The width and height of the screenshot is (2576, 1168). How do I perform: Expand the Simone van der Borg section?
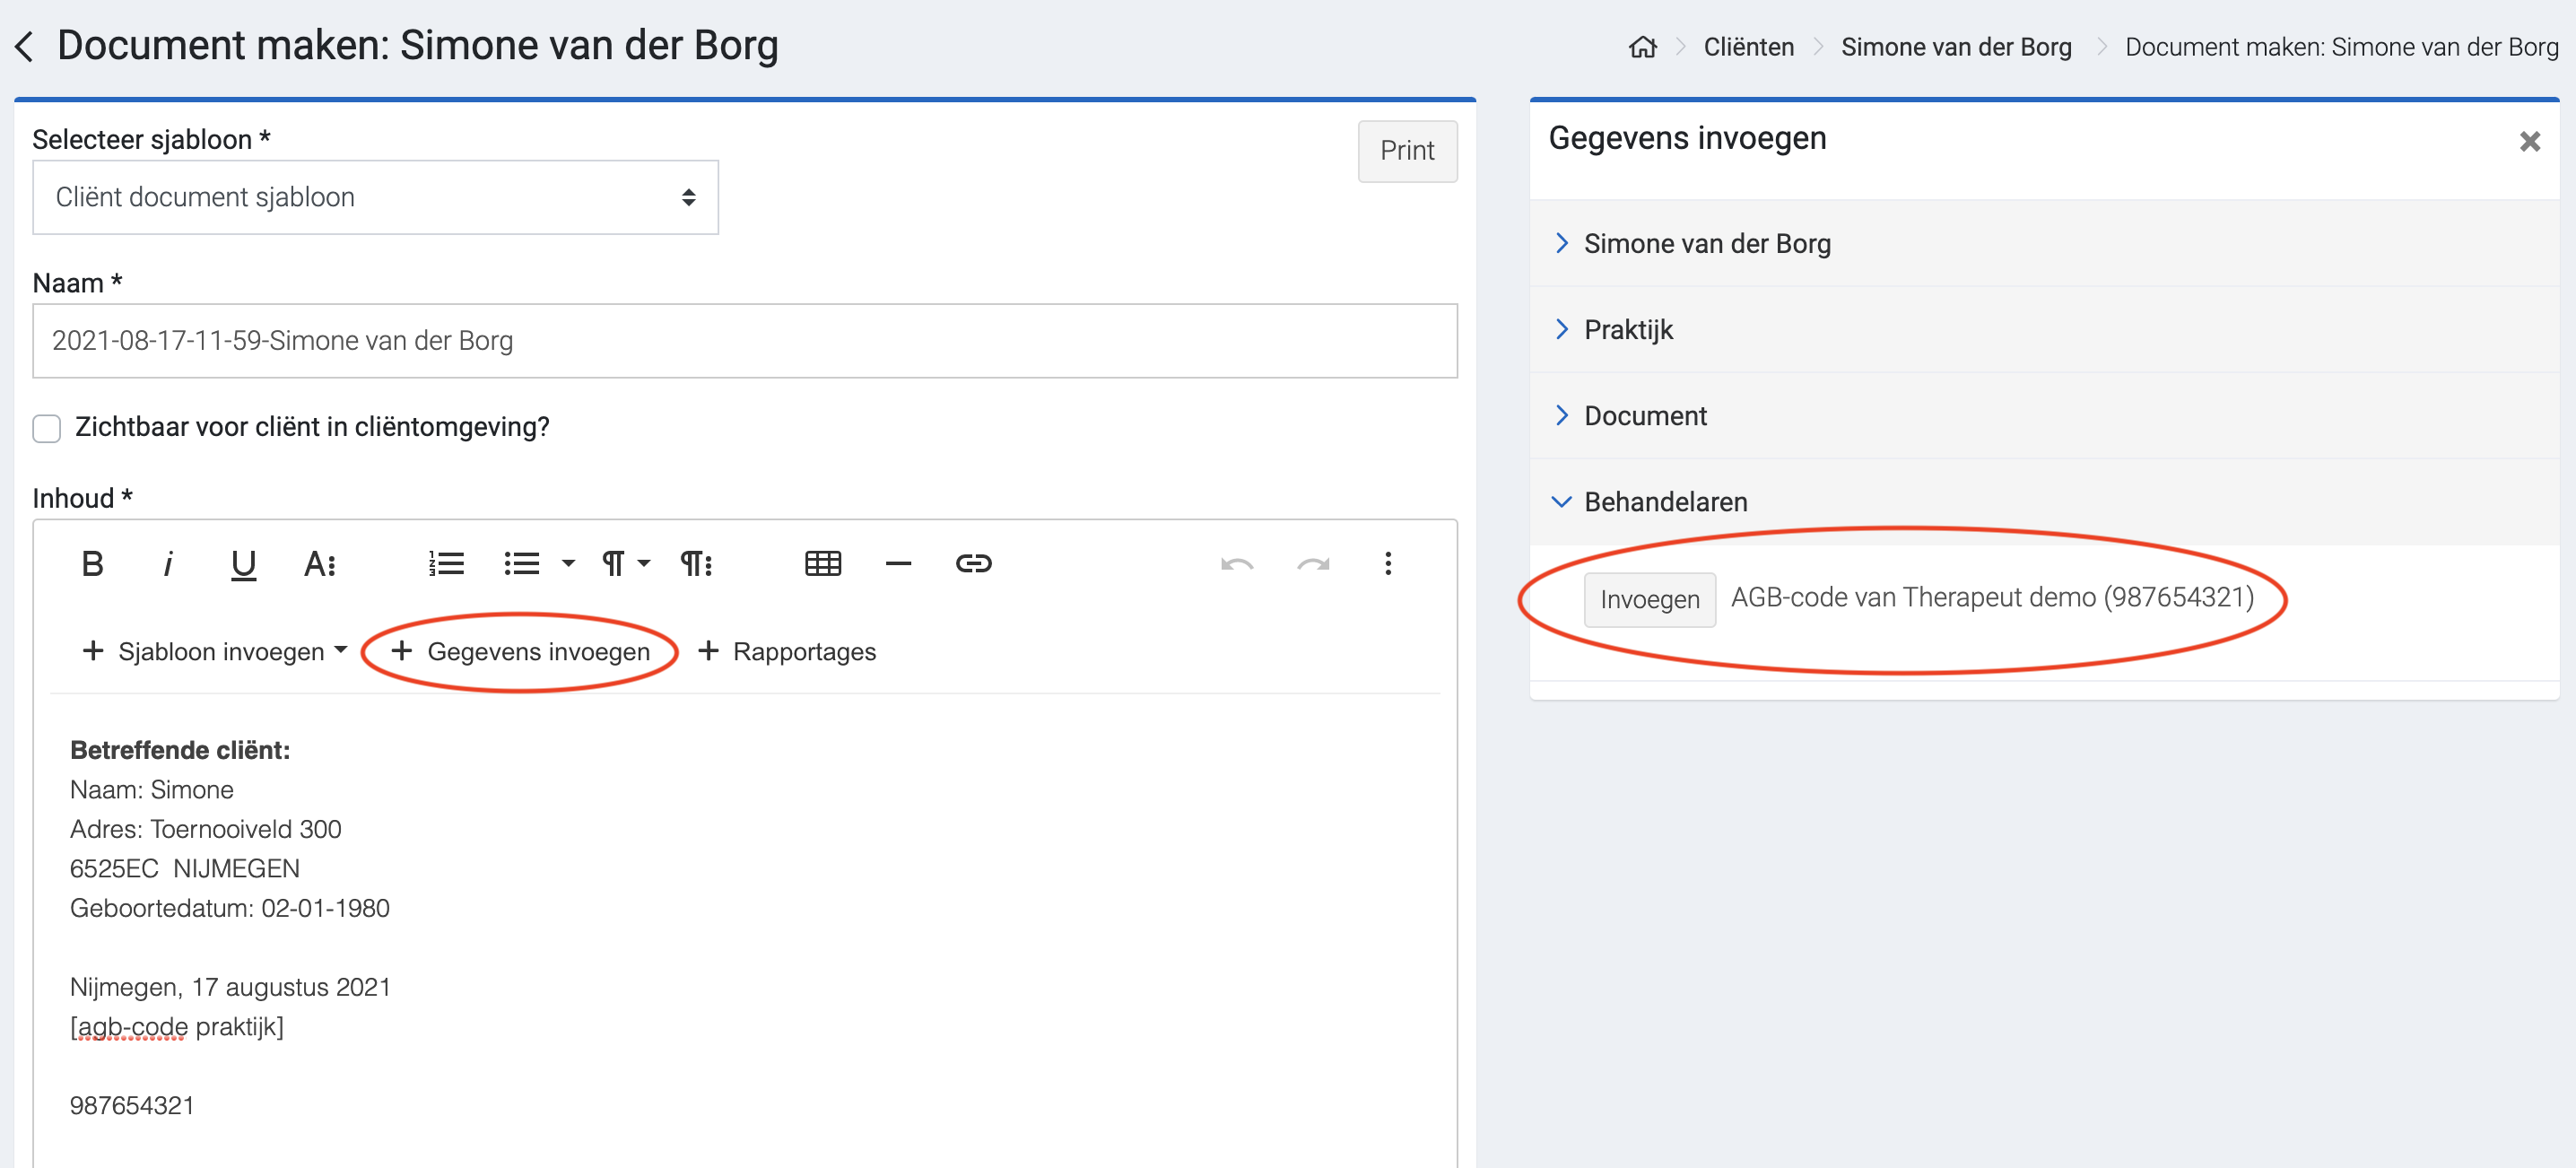(1706, 243)
